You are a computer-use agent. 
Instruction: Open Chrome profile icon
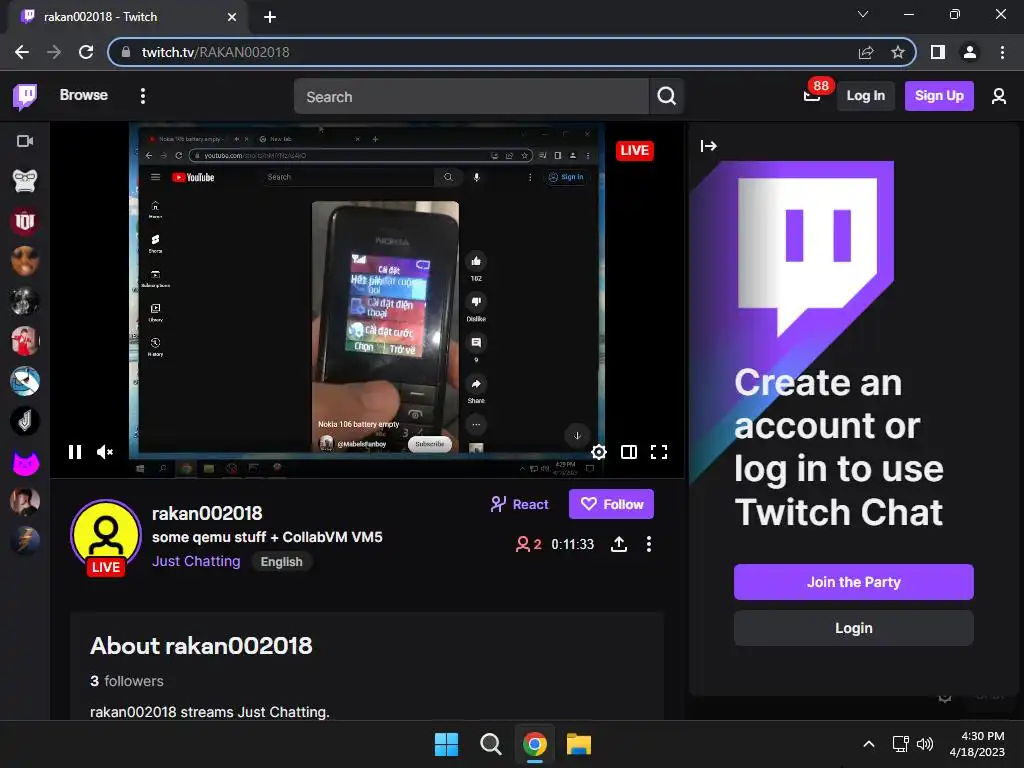coord(970,52)
